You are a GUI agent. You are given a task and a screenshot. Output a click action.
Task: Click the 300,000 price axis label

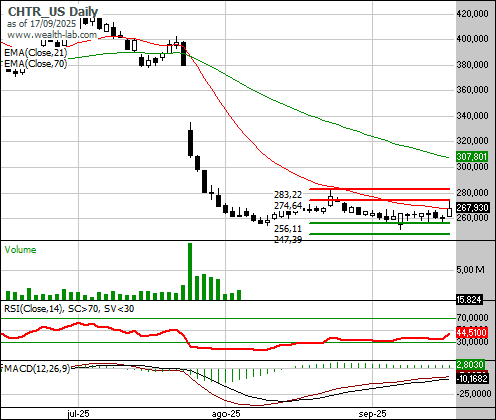472,166
